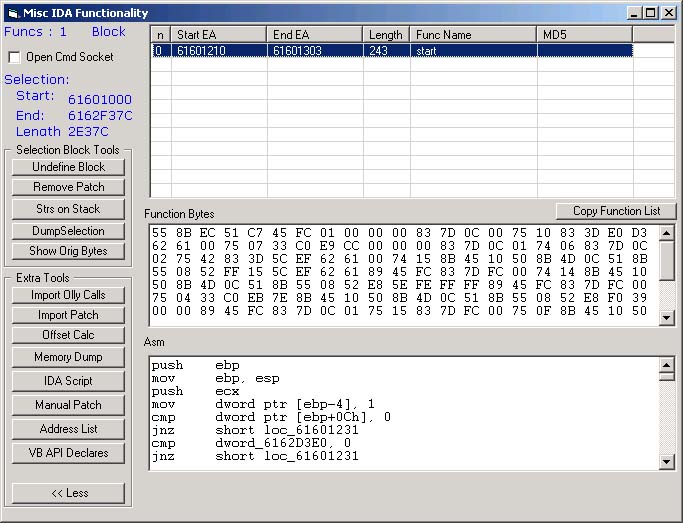Screen dimensions: 683x523
Task: Sort list by Func Name column header
Action: point(472,34)
